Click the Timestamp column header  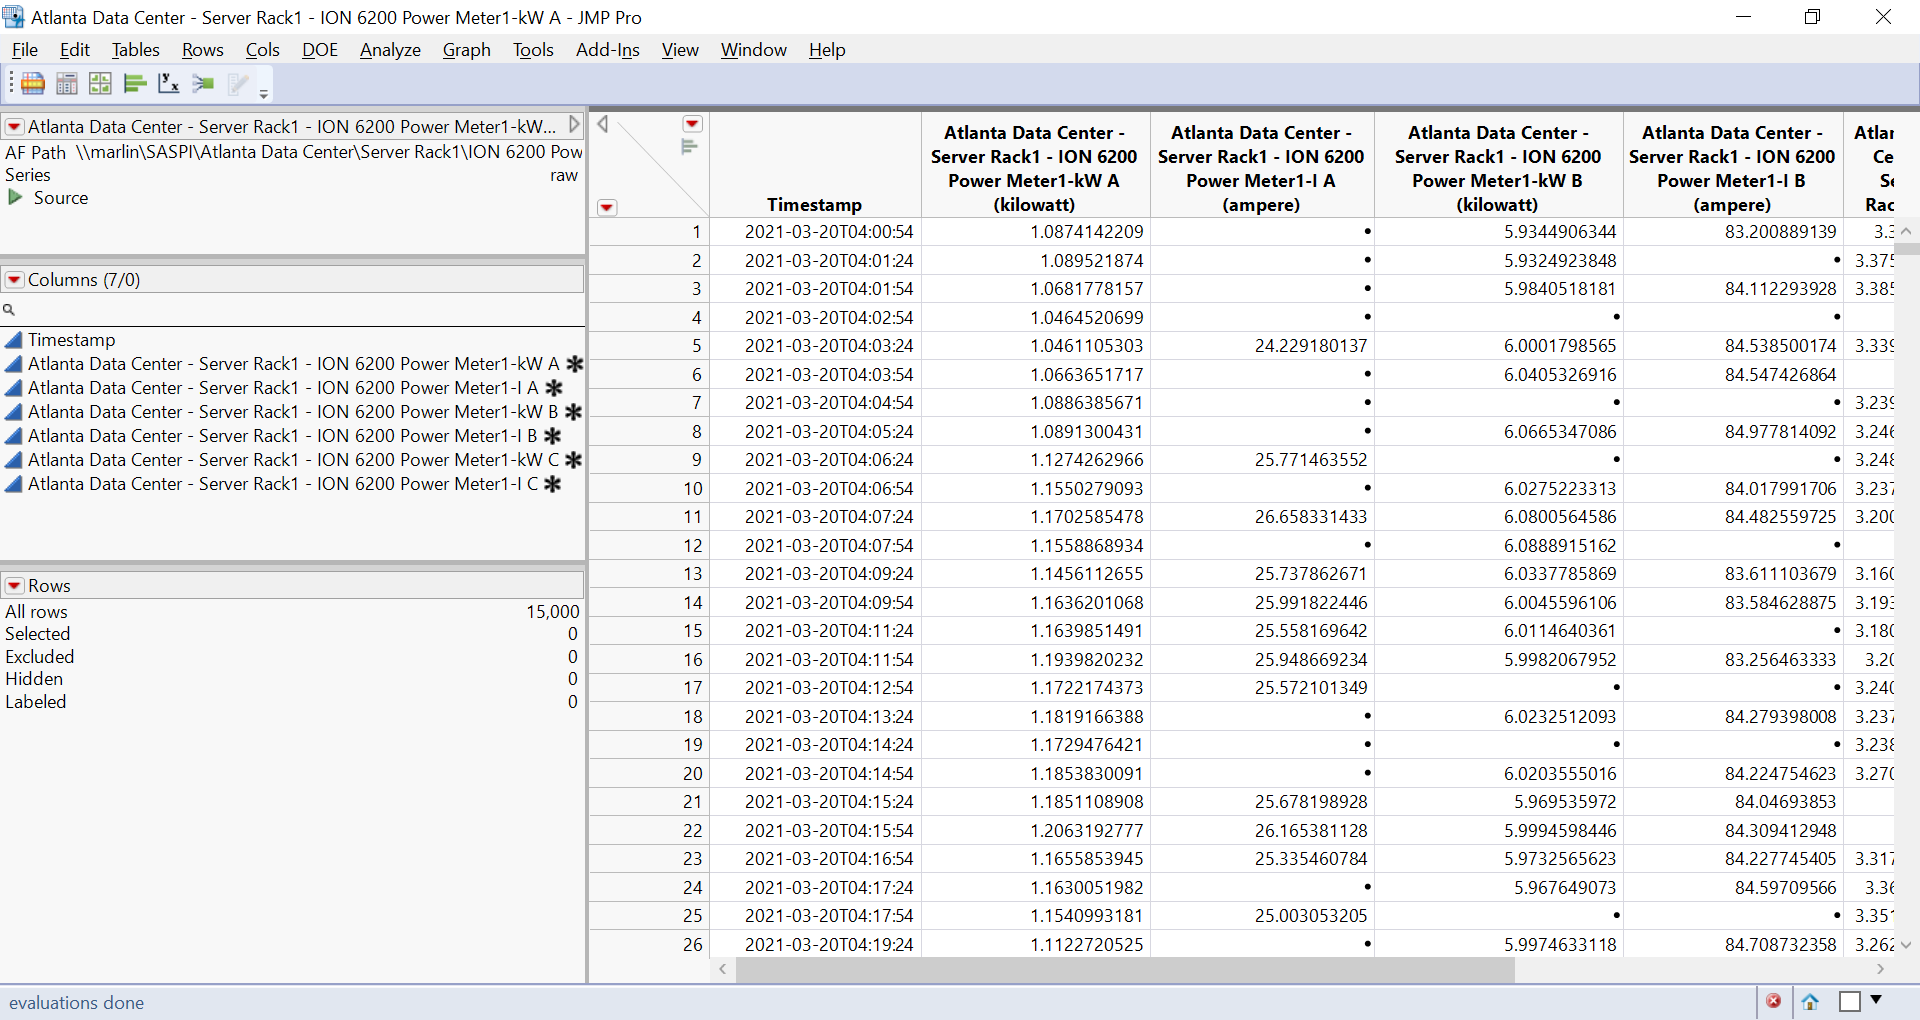point(814,204)
